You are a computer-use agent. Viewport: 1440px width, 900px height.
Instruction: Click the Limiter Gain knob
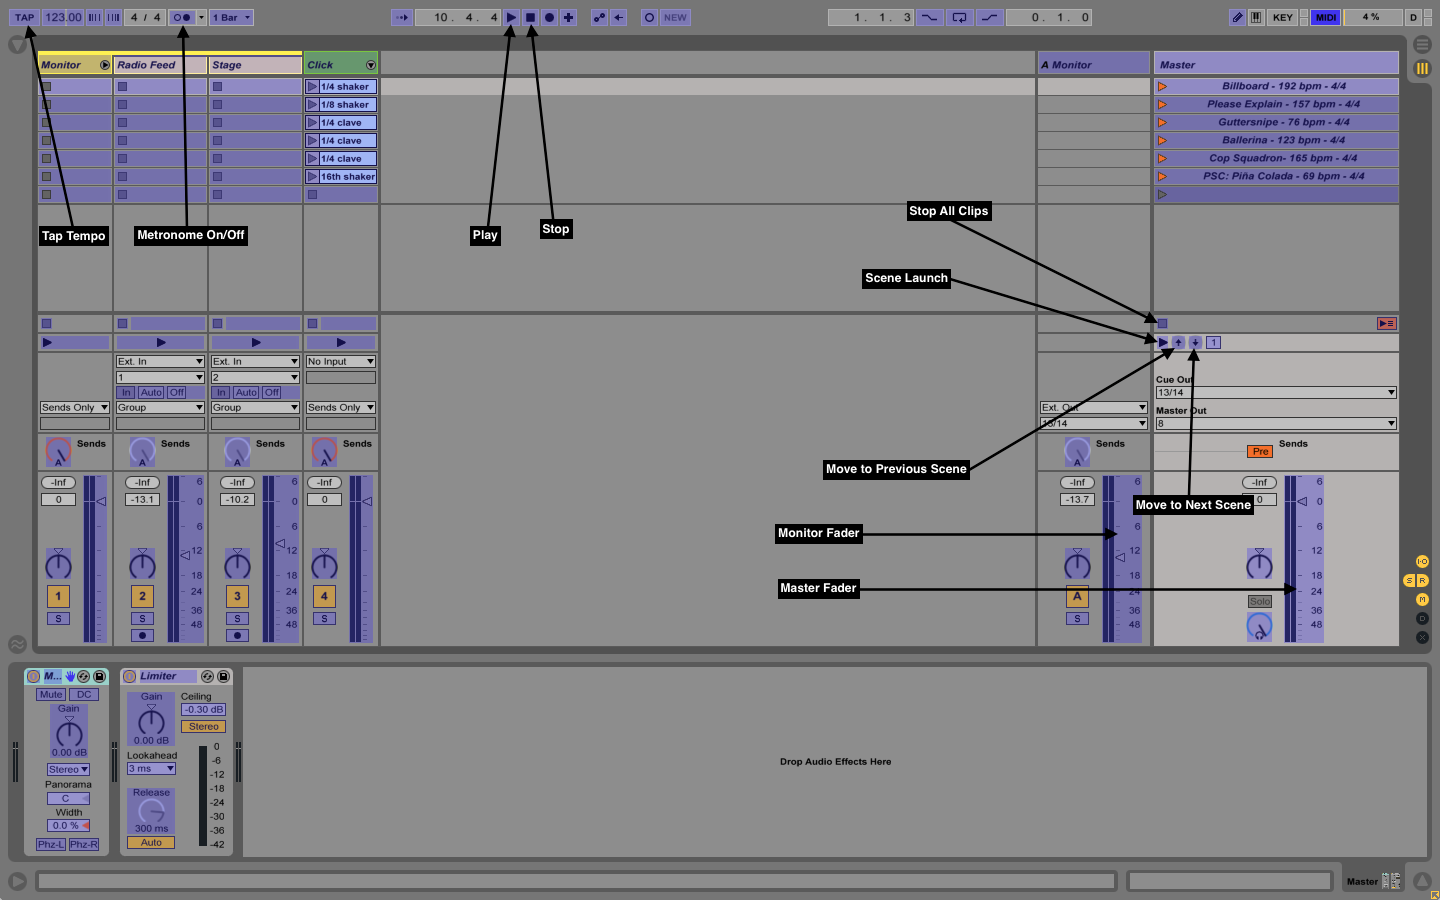(x=151, y=722)
